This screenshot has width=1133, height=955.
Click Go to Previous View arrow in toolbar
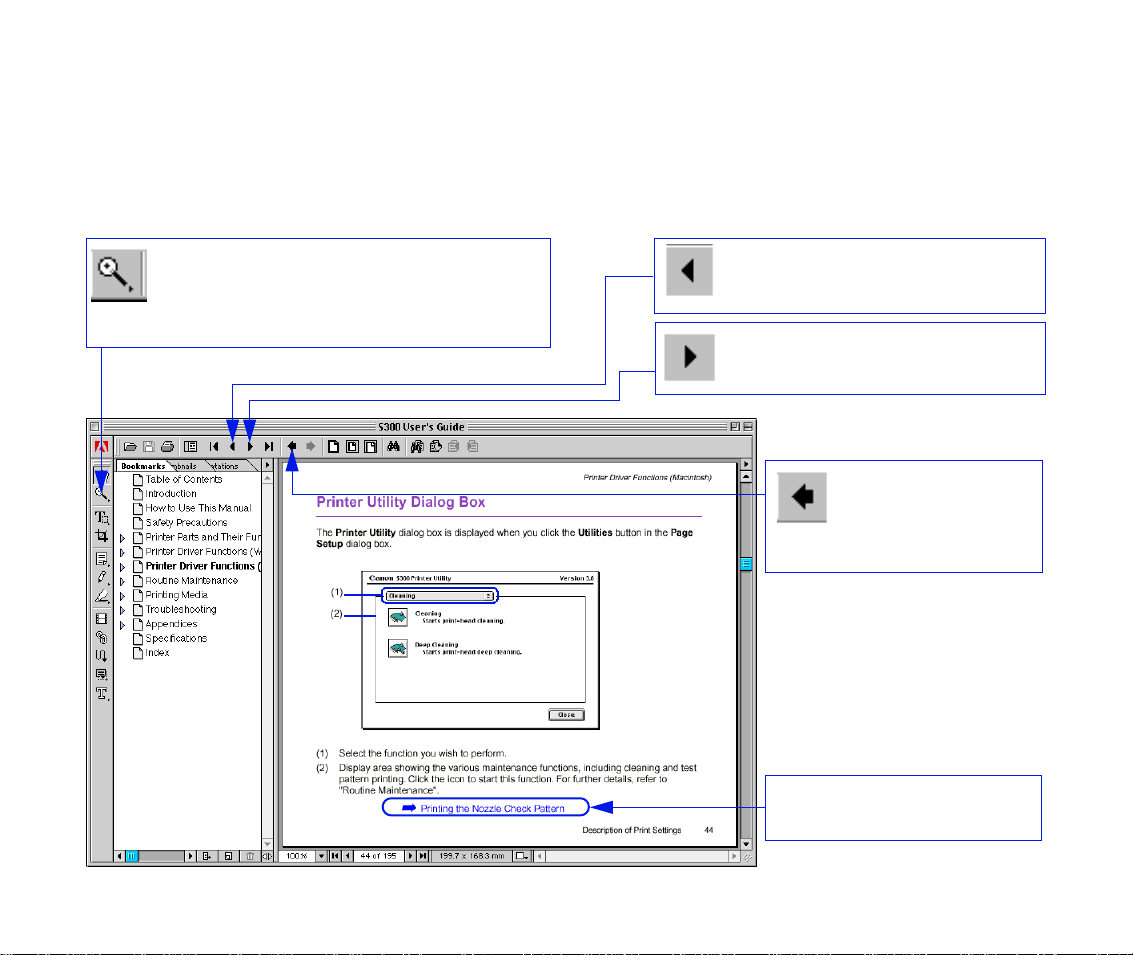pyautogui.click(x=292, y=446)
